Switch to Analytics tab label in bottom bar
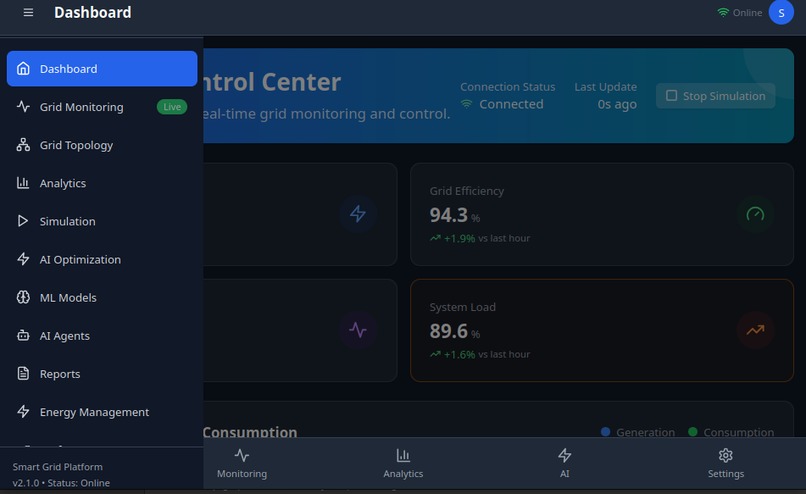The image size is (806, 494). click(403, 473)
